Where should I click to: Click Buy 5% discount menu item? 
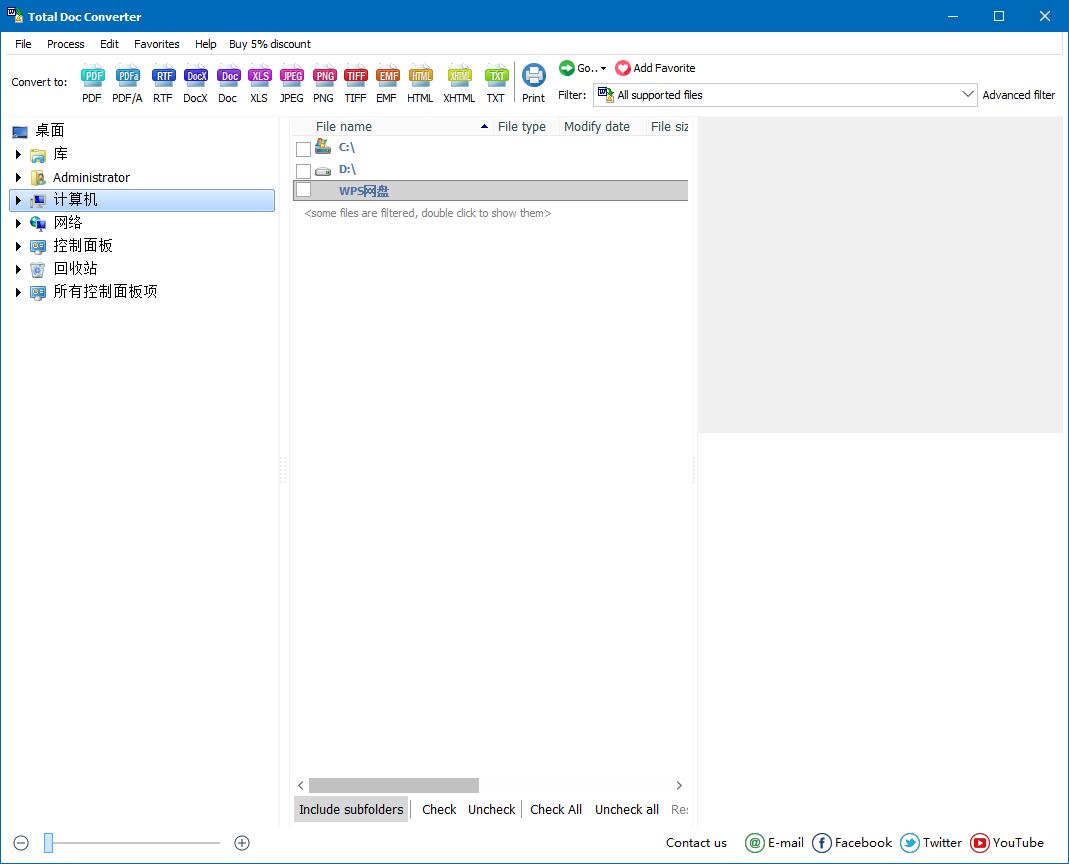[x=270, y=44]
